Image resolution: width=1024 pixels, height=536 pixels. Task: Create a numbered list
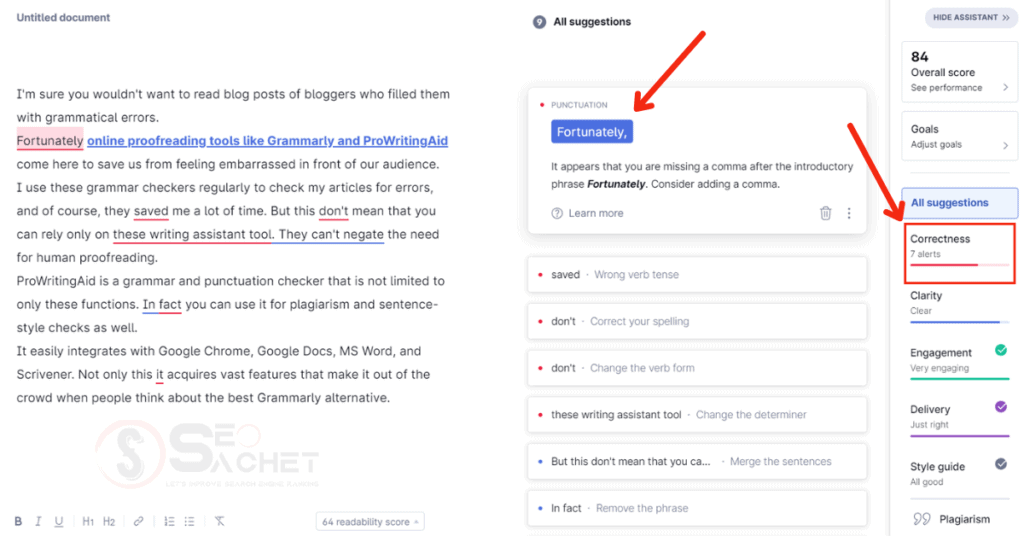click(x=169, y=521)
